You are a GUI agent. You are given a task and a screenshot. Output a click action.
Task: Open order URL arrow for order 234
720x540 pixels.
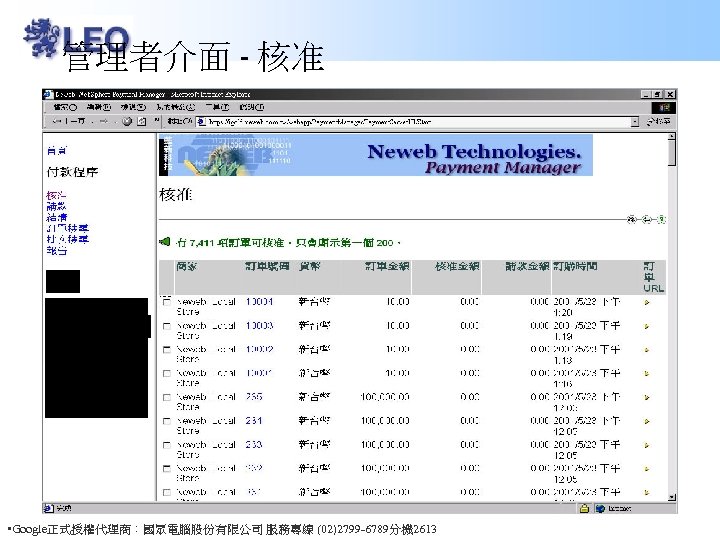click(x=647, y=421)
